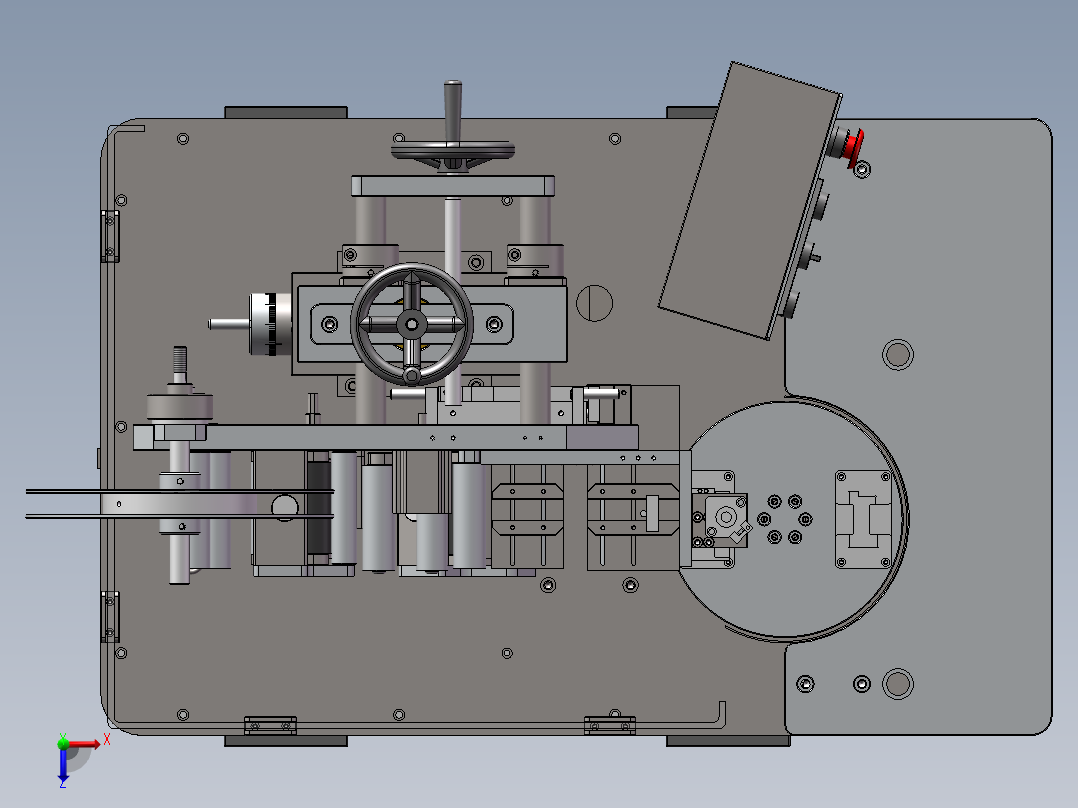Select the upper hinge on the left edge
The width and height of the screenshot is (1078, 808).
[110, 237]
